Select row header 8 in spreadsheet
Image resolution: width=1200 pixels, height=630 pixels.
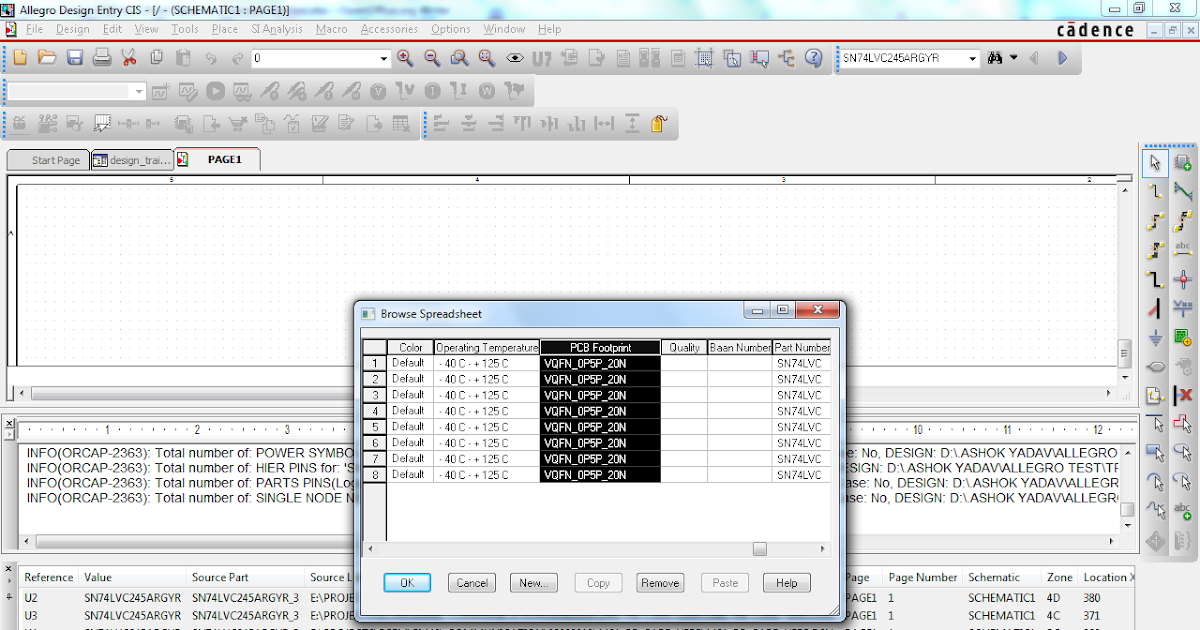[x=375, y=475]
